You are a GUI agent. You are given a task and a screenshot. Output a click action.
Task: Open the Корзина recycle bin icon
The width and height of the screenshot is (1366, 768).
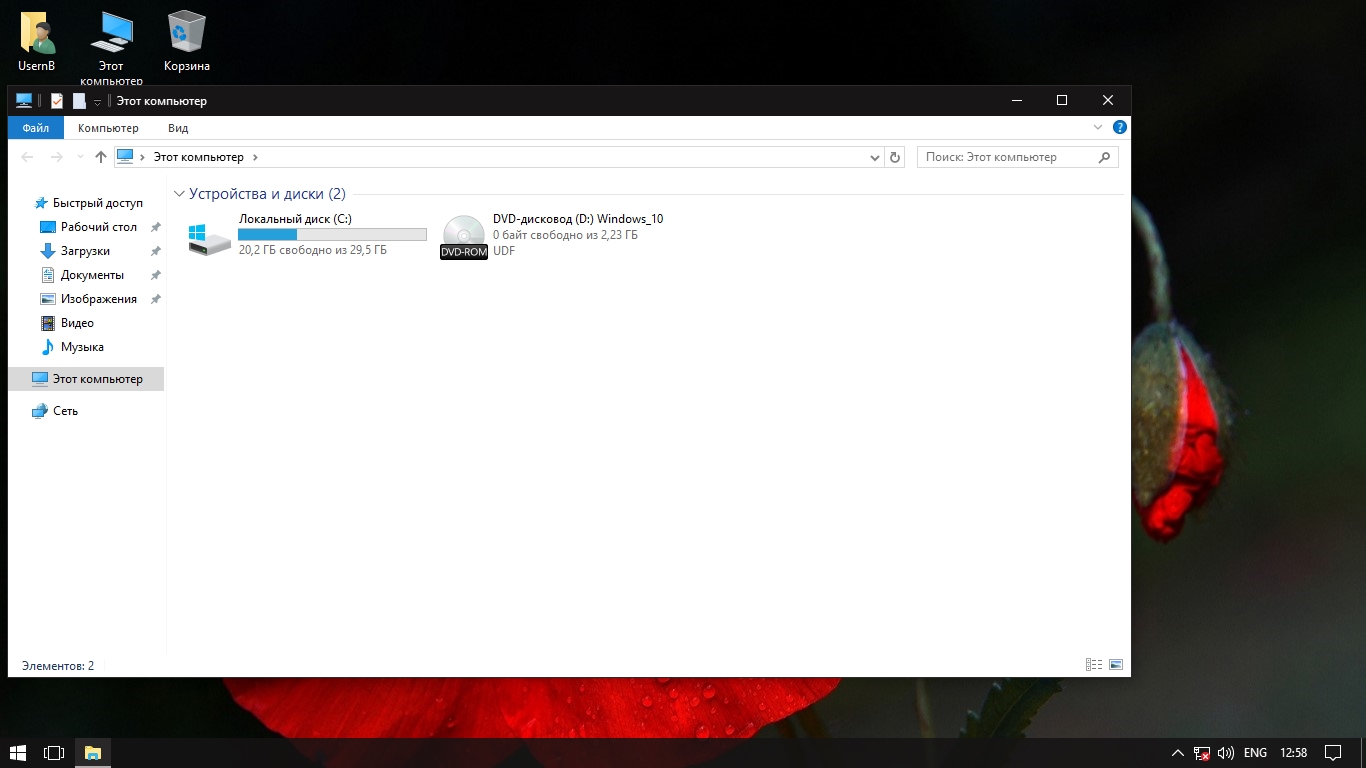click(x=187, y=42)
